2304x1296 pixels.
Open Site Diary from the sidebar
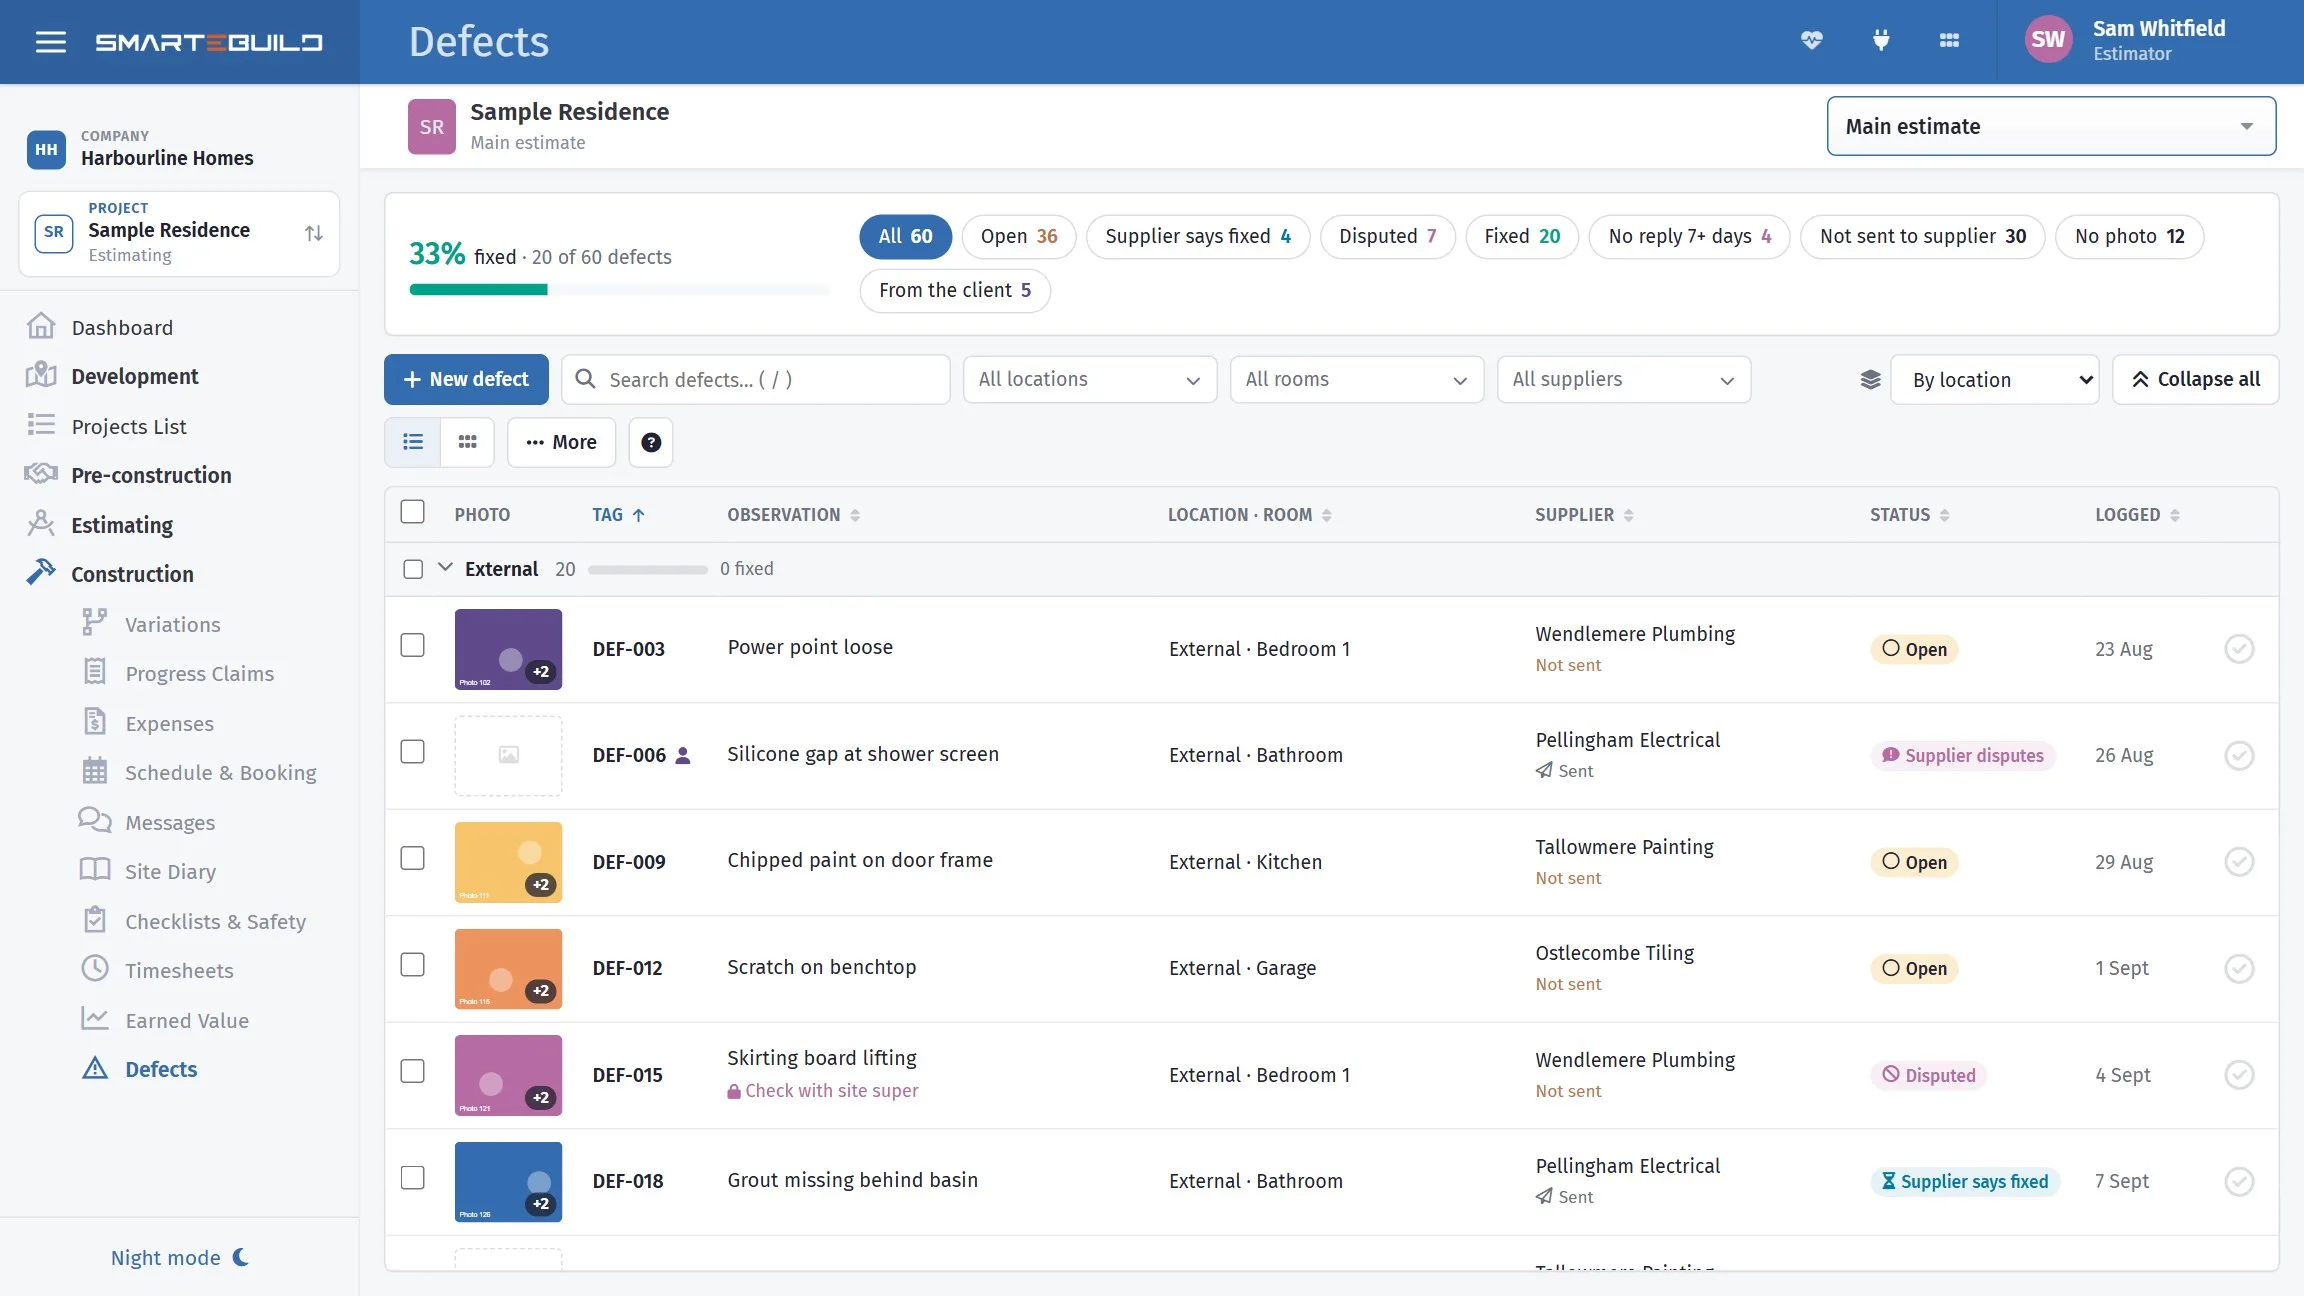tap(170, 871)
